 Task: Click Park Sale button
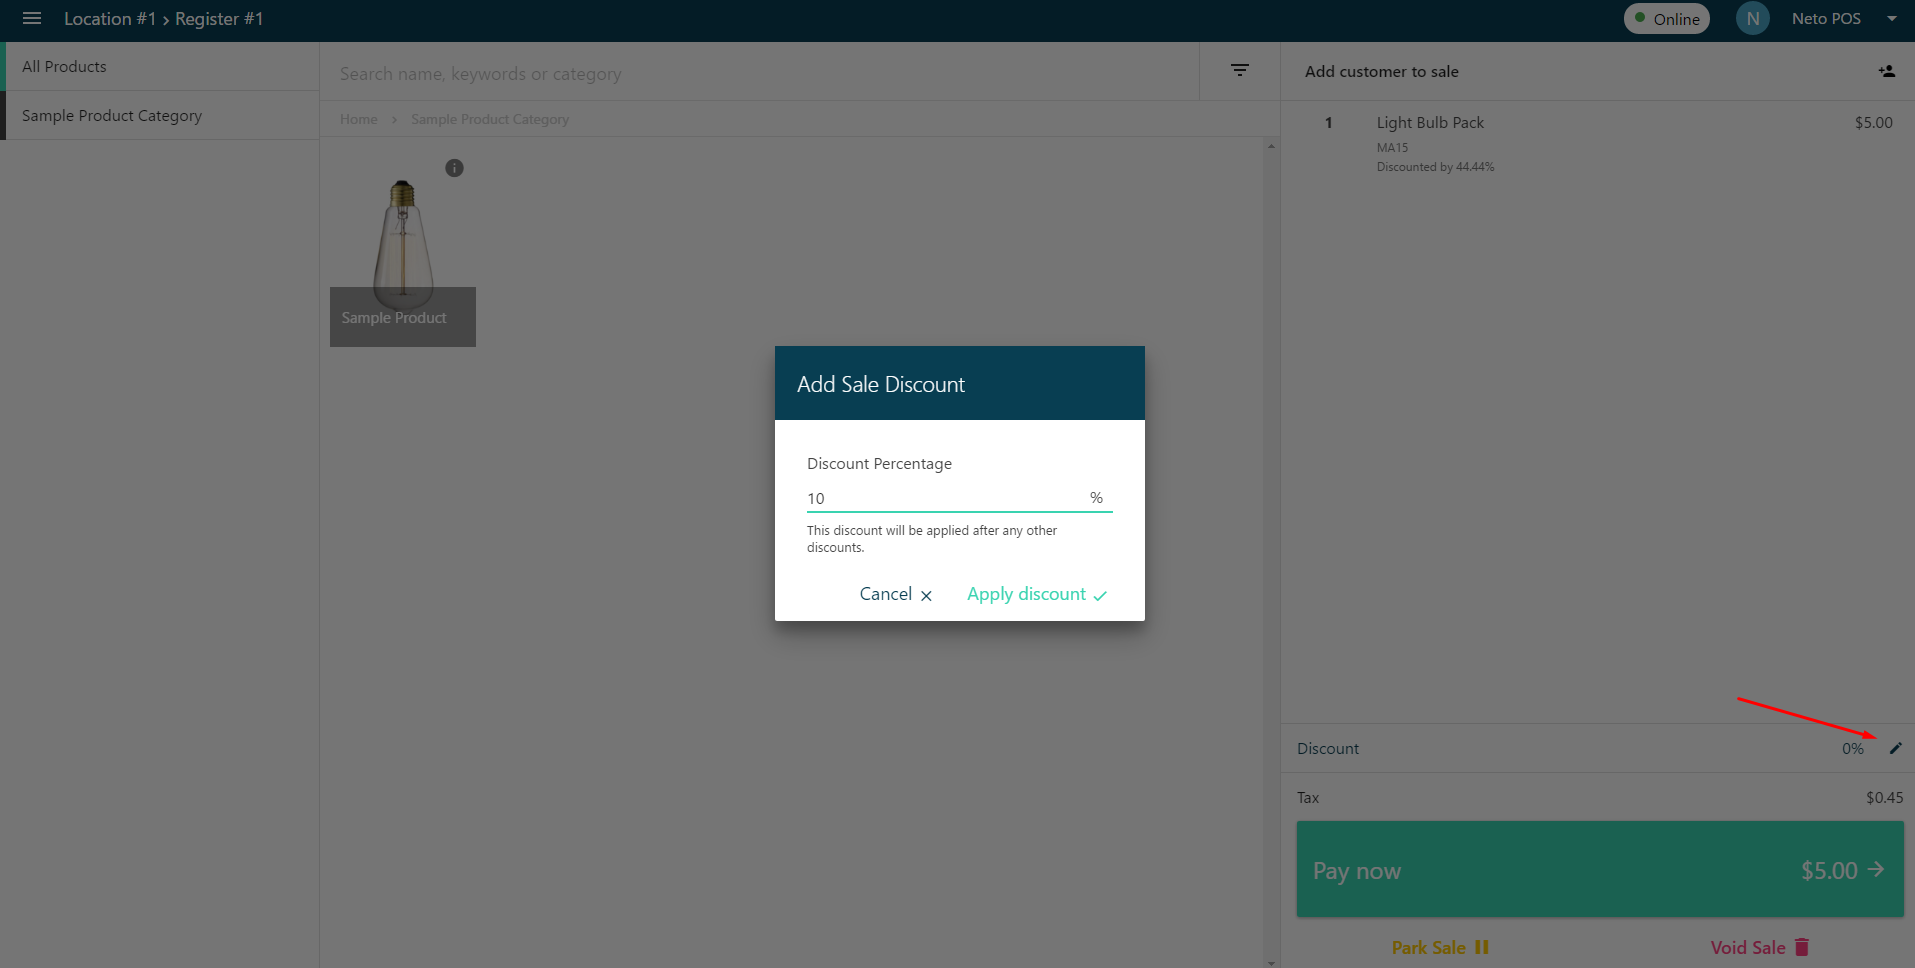[1440, 947]
